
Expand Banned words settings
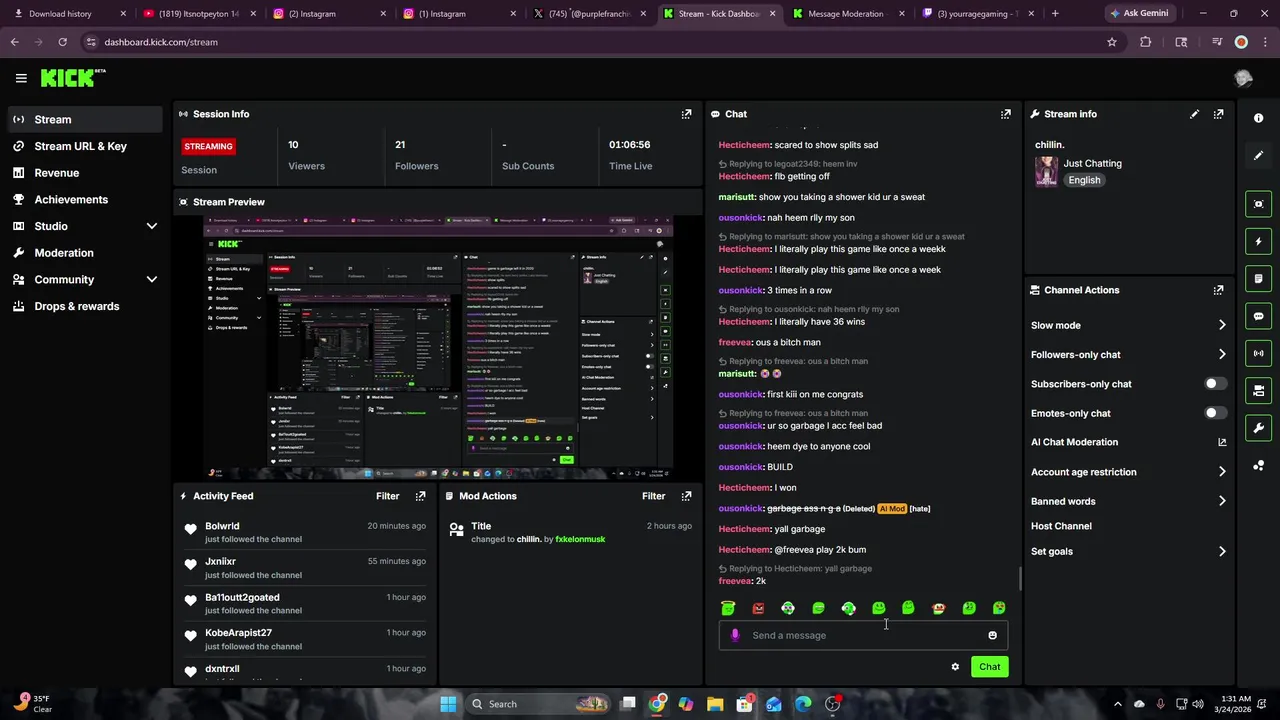point(1222,501)
